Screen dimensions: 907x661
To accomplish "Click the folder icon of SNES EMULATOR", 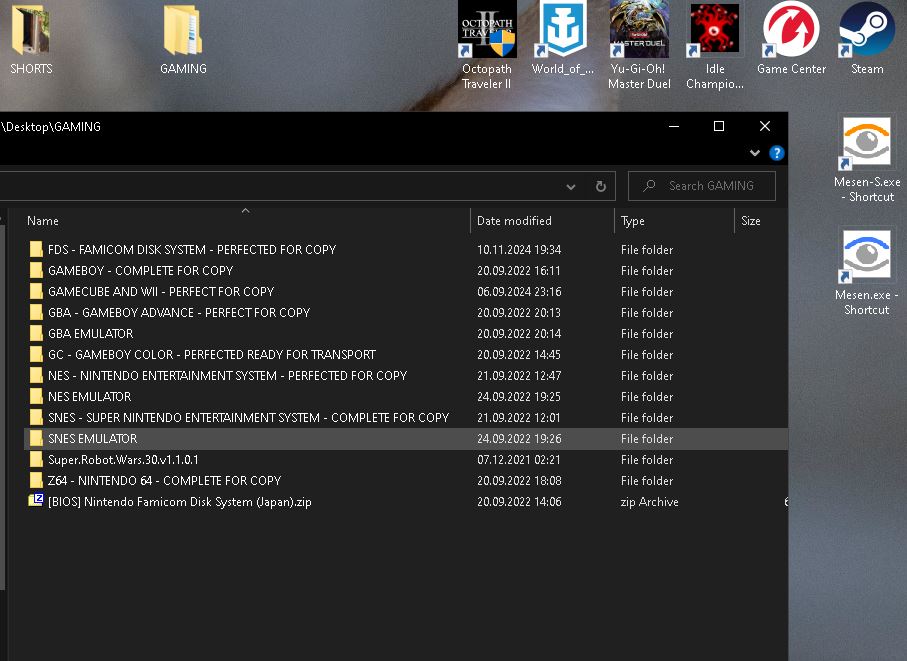I will pos(36,438).
